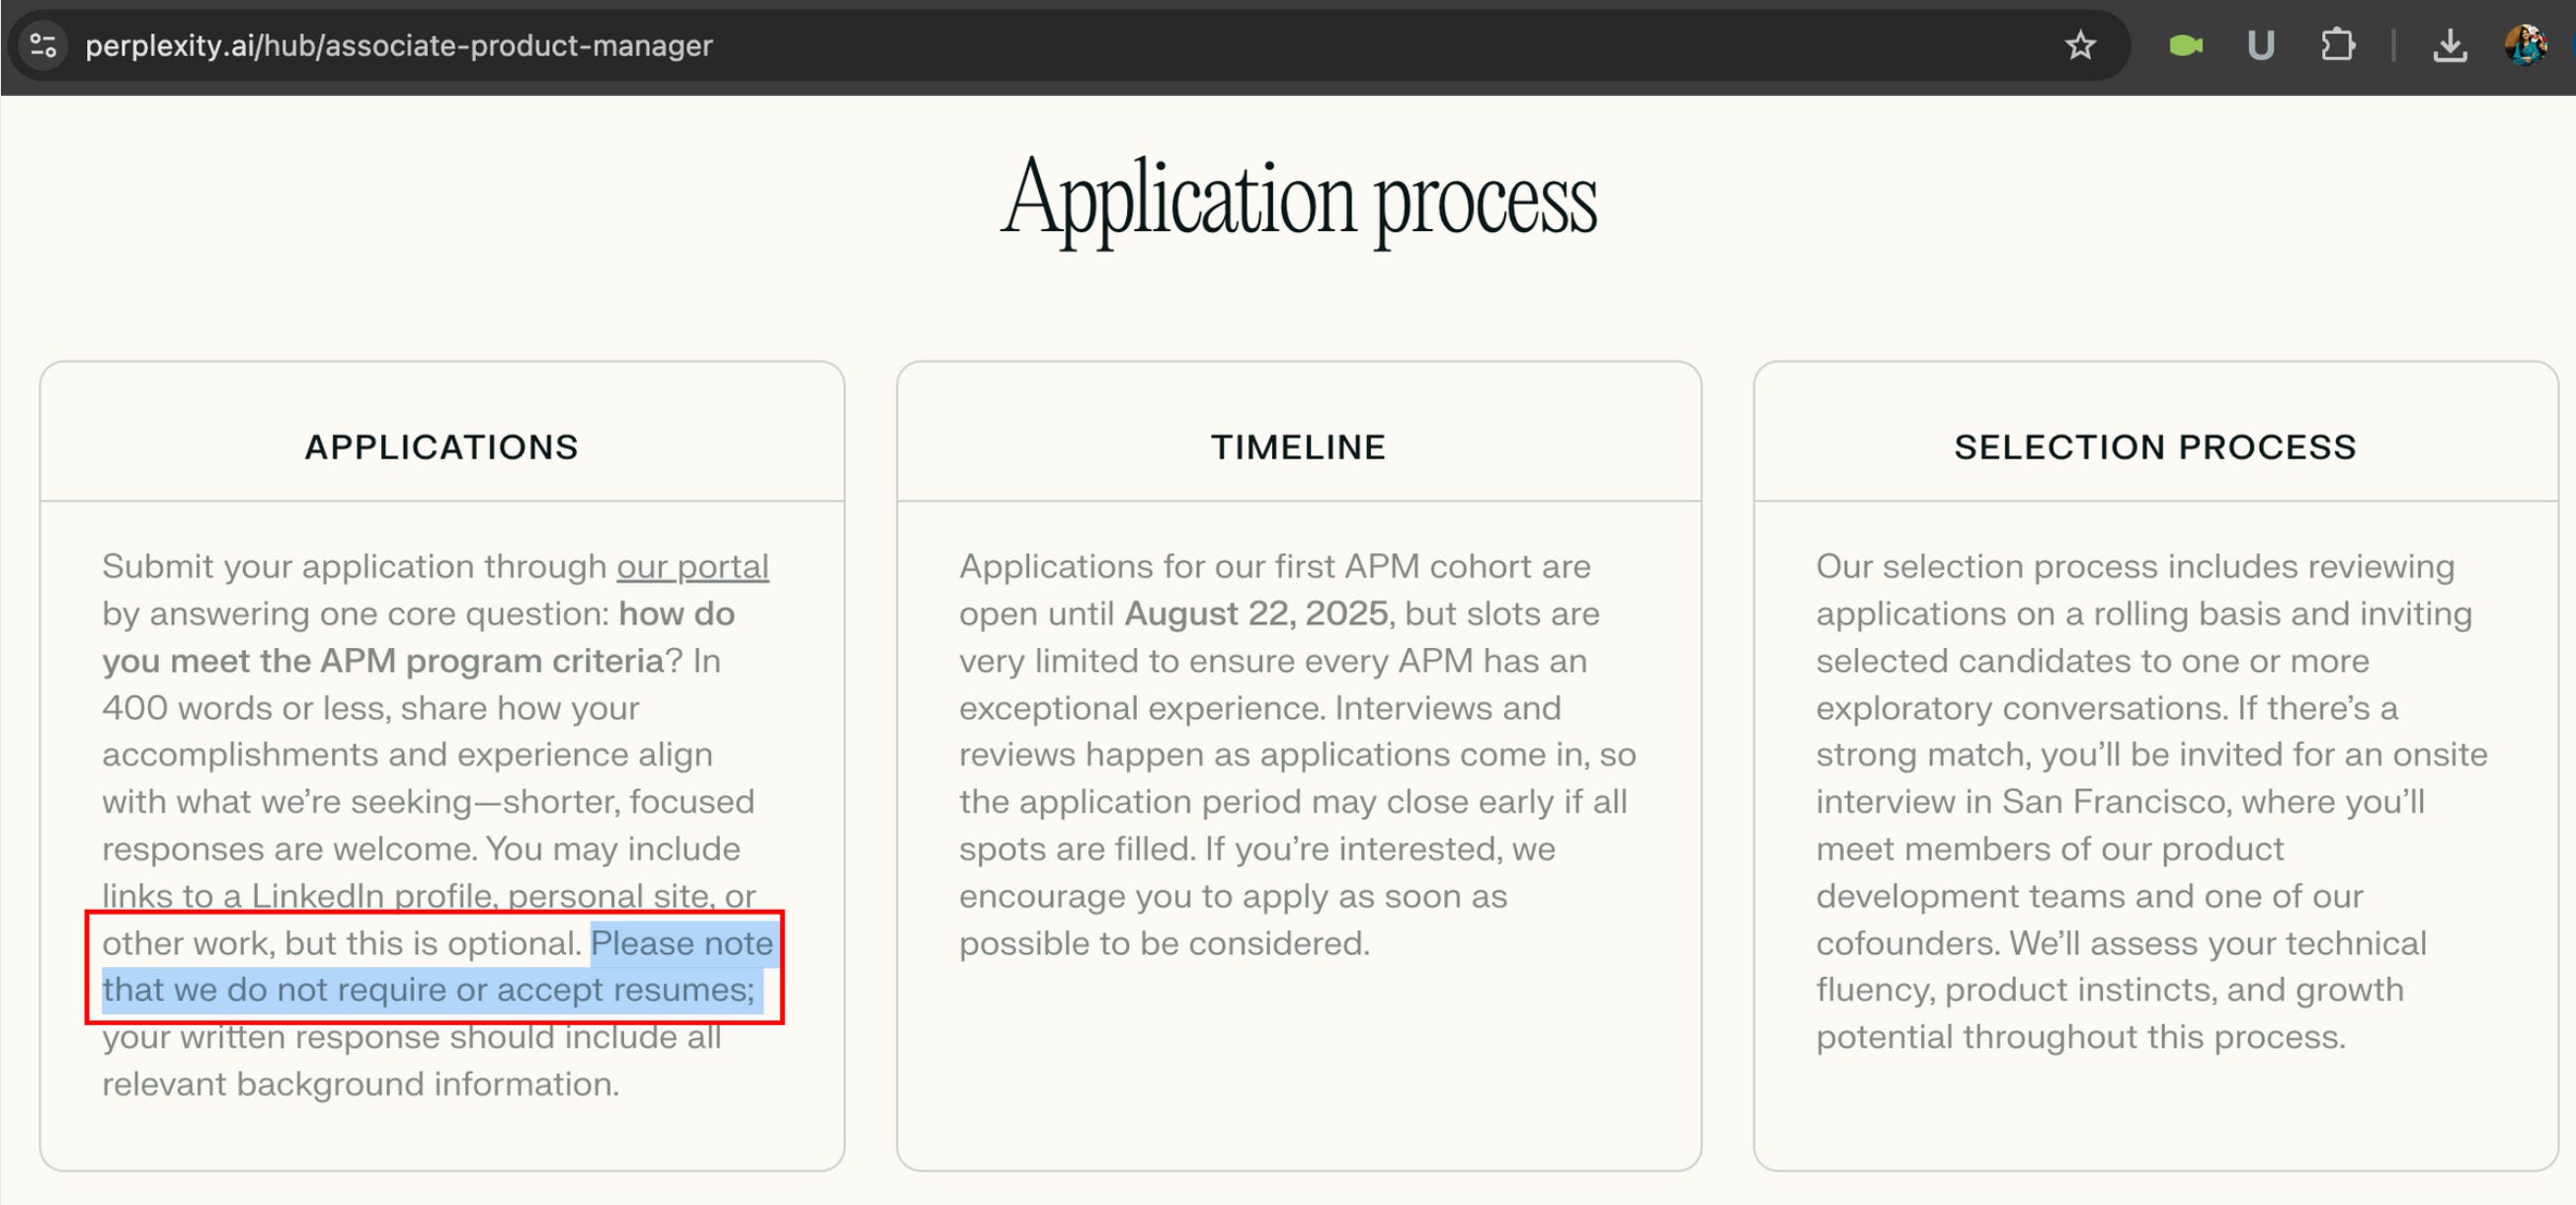Open the U-shaped extension icon
The width and height of the screenshot is (2576, 1205).
click(2260, 45)
